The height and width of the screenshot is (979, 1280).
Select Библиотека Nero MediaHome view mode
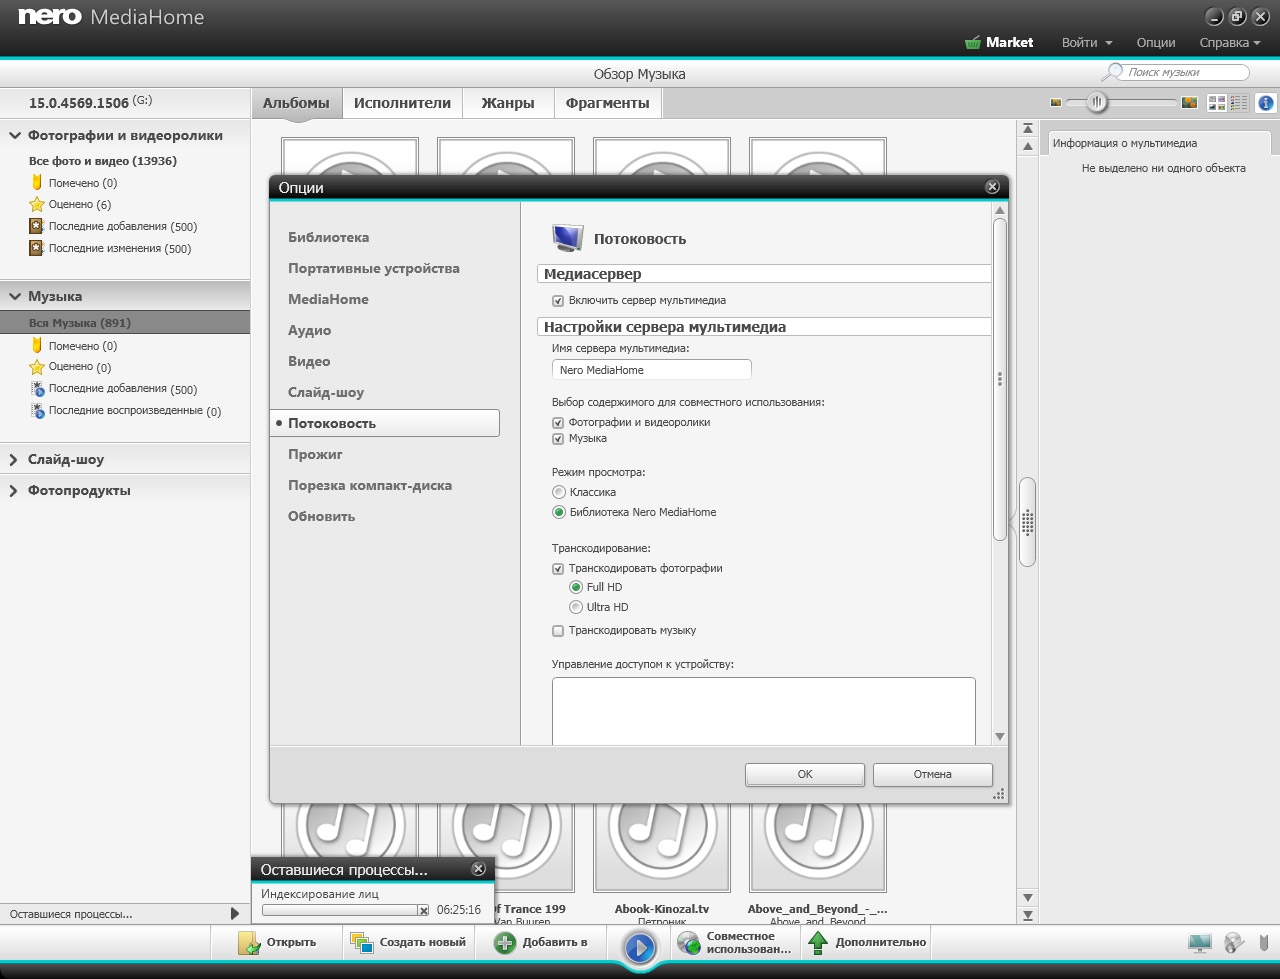pyautogui.click(x=559, y=512)
